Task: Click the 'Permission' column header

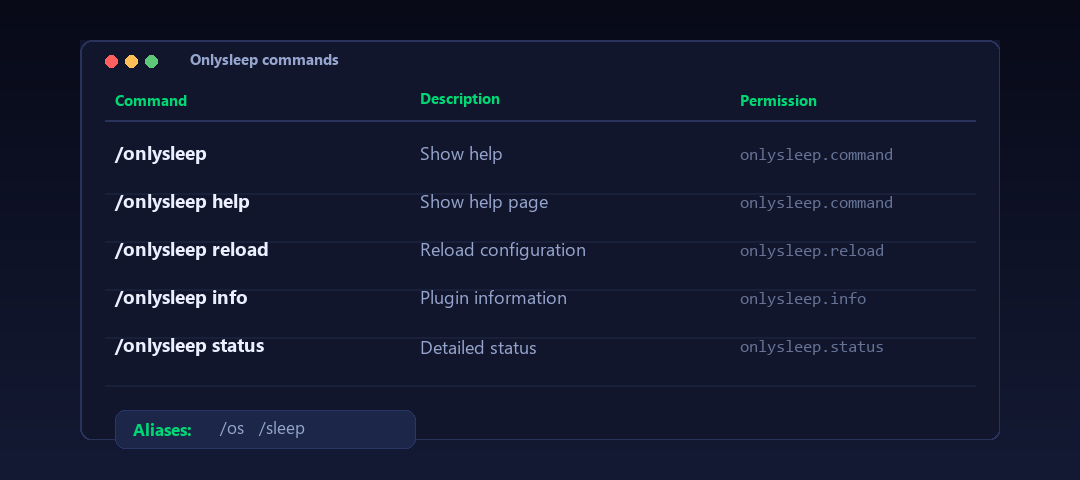Action: coord(778,101)
